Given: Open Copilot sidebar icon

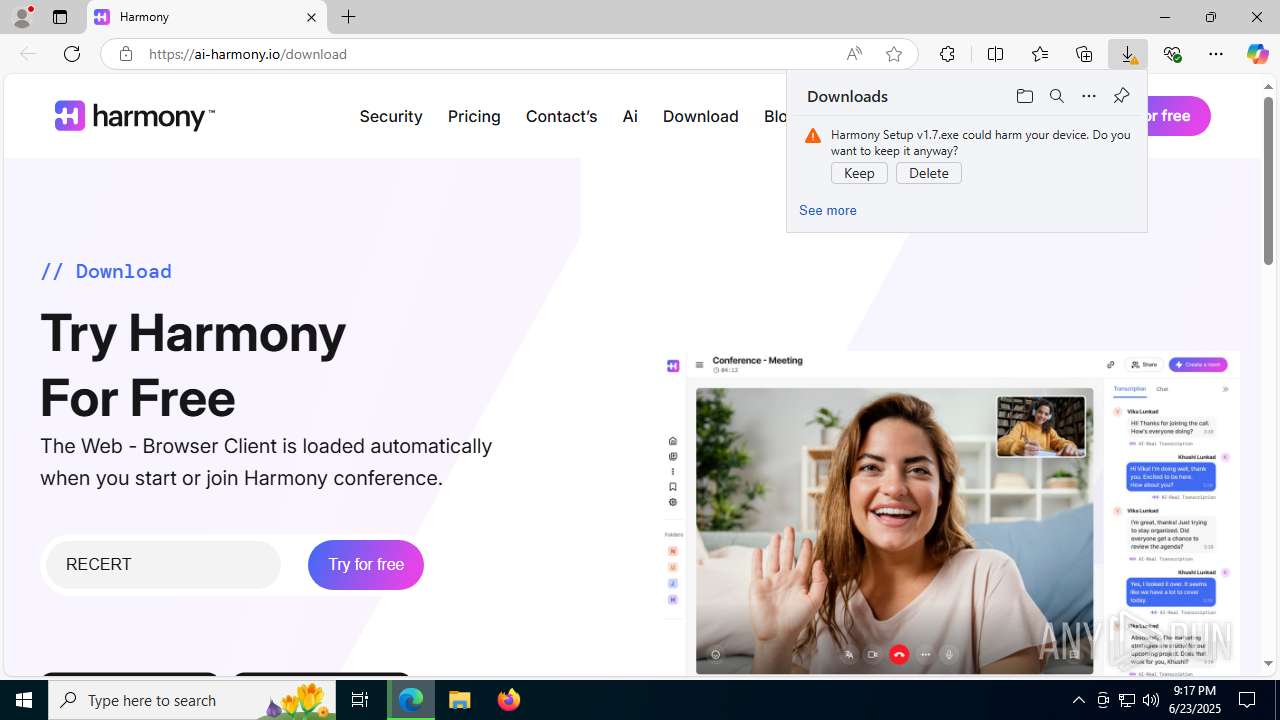Looking at the screenshot, I should pos(1258,54).
